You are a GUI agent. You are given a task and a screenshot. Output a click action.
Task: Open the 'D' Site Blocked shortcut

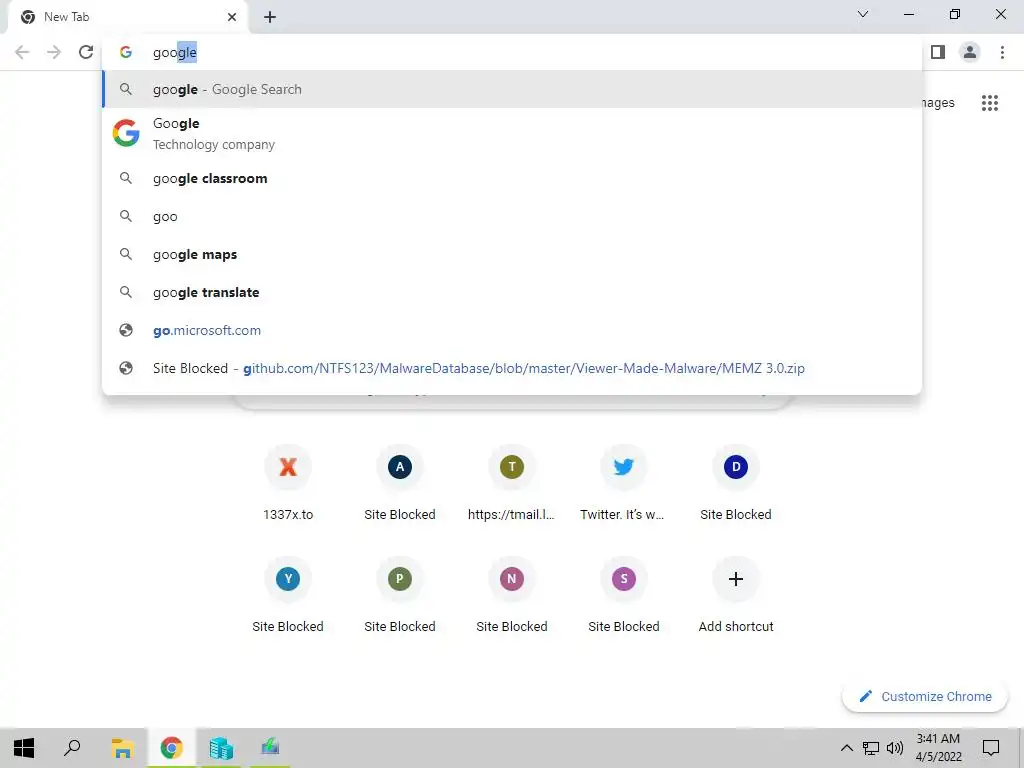(735, 483)
